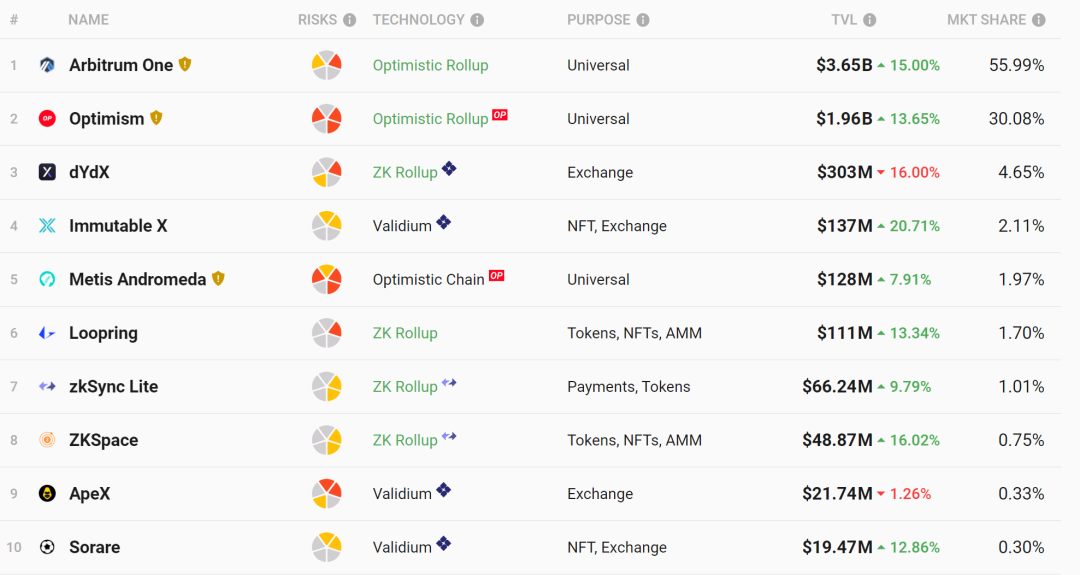Open ZKSpace risk pie chart
This screenshot has height=575, width=1080.
(326, 440)
